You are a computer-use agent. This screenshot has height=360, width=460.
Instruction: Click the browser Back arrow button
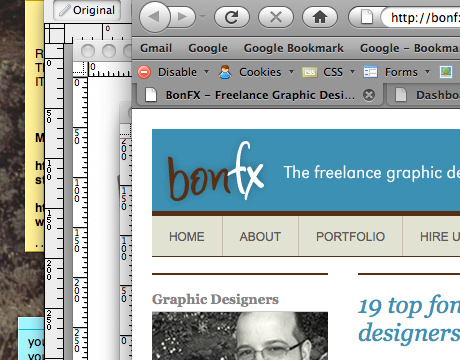pyautogui.click(x=154, y=17)
